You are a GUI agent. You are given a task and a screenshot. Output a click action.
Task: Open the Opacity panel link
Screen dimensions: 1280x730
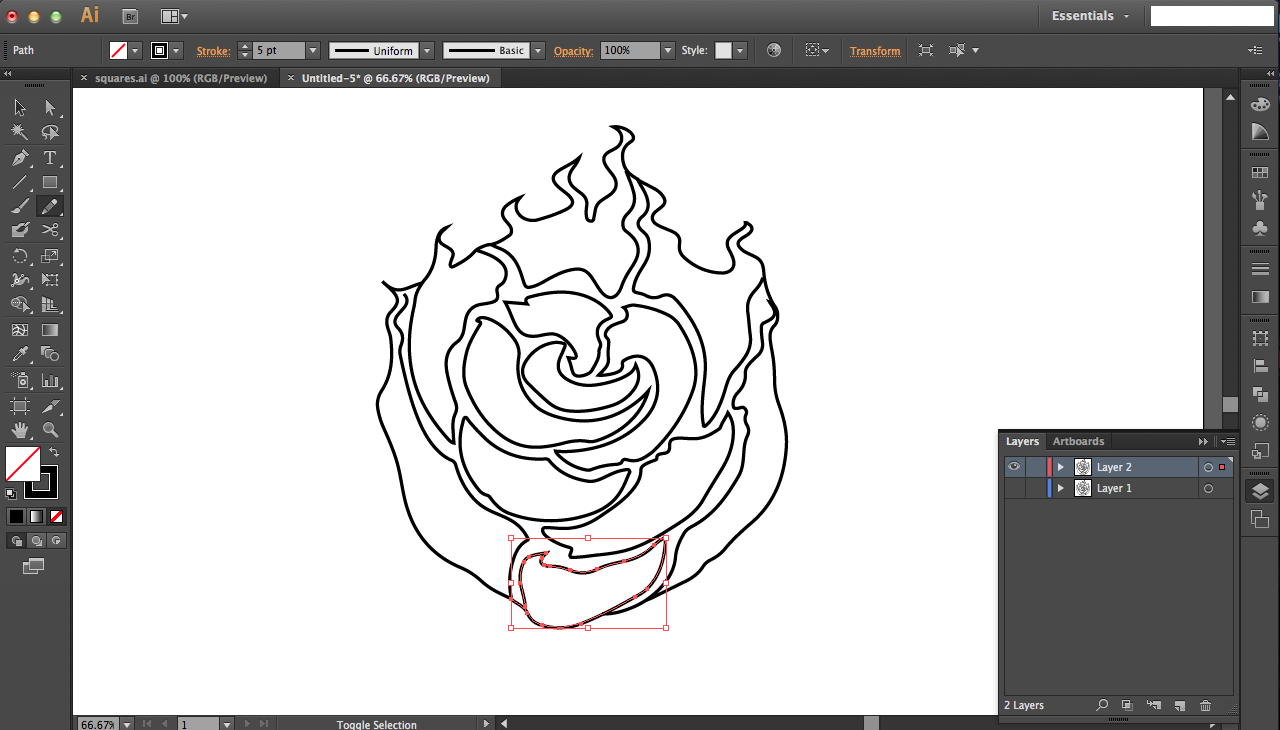click(573, 50)
